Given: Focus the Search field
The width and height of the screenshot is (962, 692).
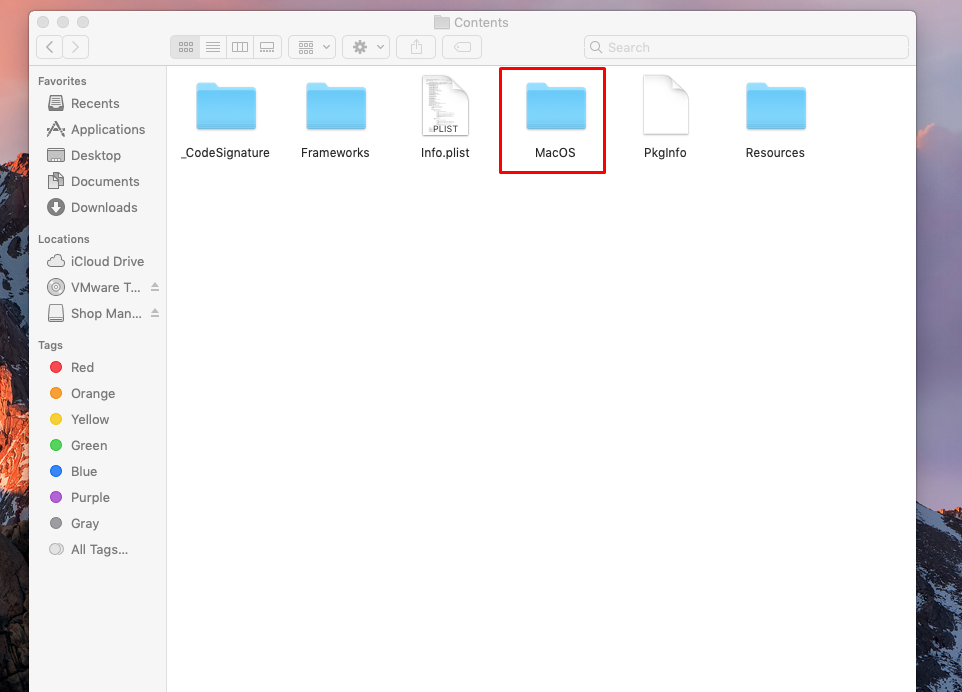Looking at the screenshot, I should click(746, 47).
